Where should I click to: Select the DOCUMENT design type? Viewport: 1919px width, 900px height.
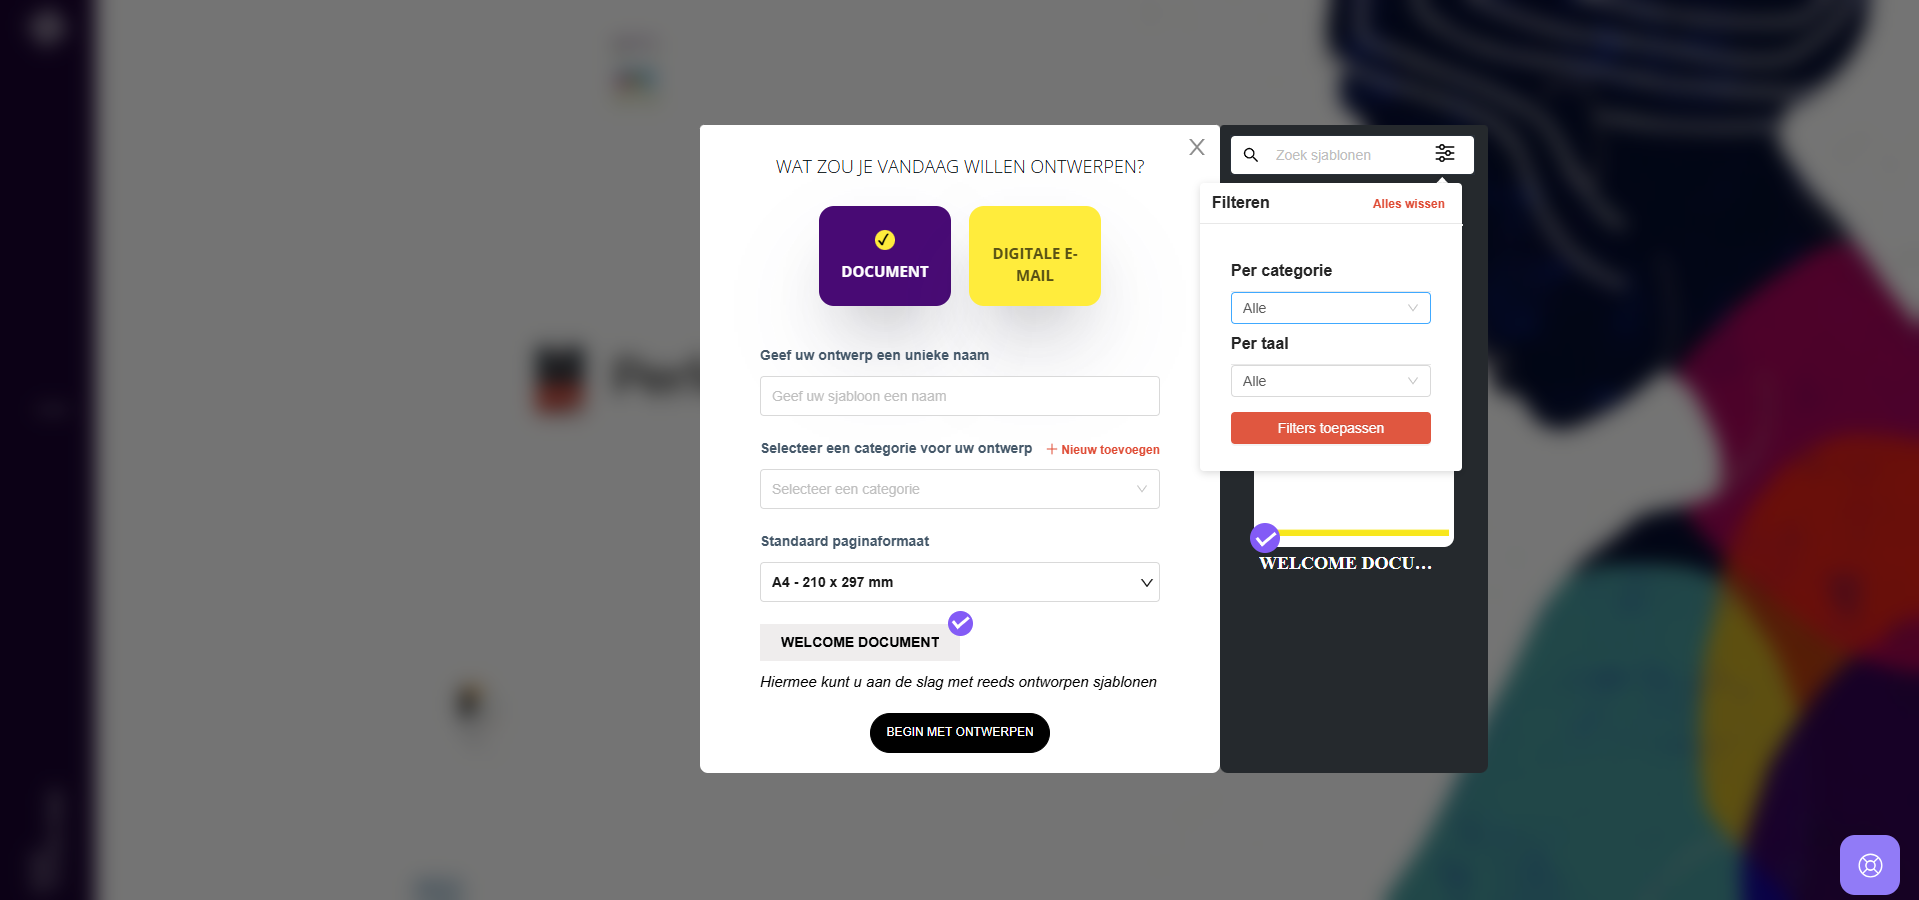(x=885, y=256)
